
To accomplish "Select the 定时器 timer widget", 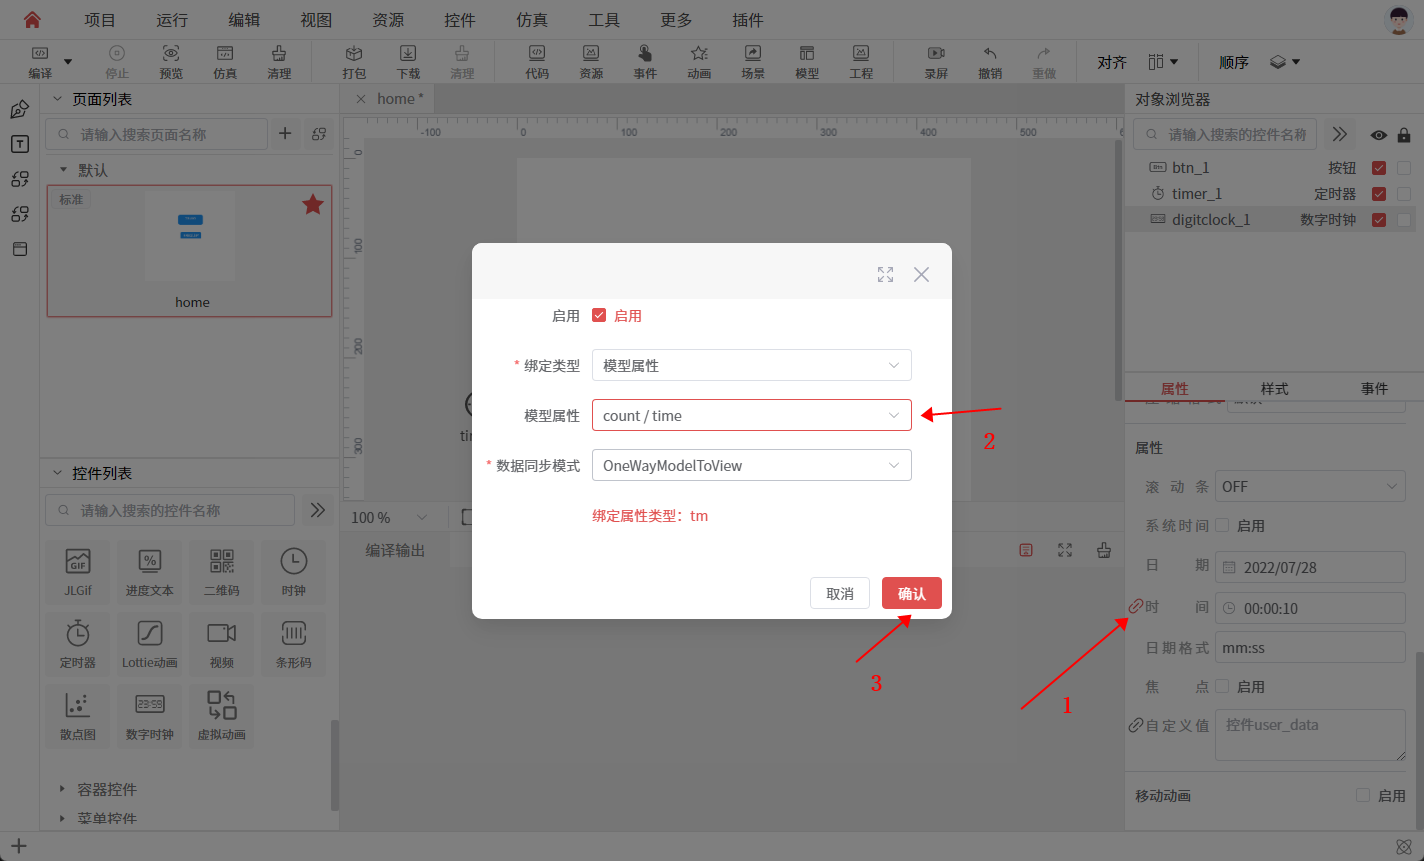I will (78, 645).
